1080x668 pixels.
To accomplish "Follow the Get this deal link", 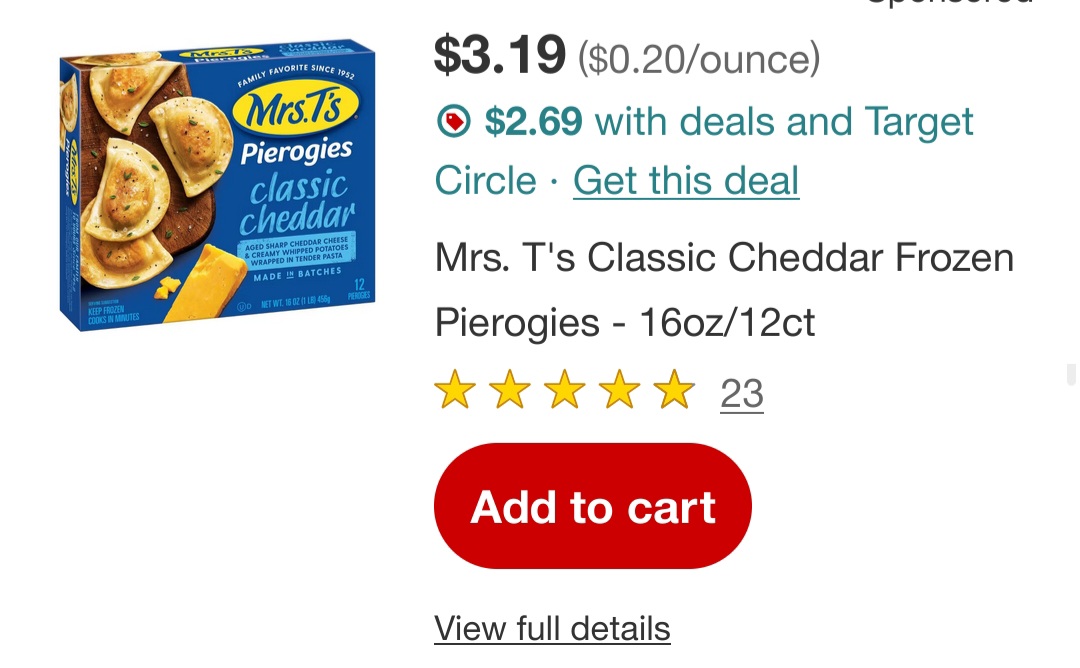I will coord(686,181).
